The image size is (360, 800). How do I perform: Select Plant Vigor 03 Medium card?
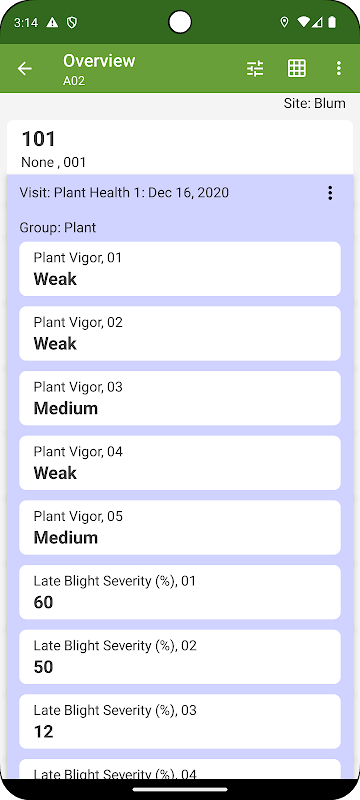180,398
